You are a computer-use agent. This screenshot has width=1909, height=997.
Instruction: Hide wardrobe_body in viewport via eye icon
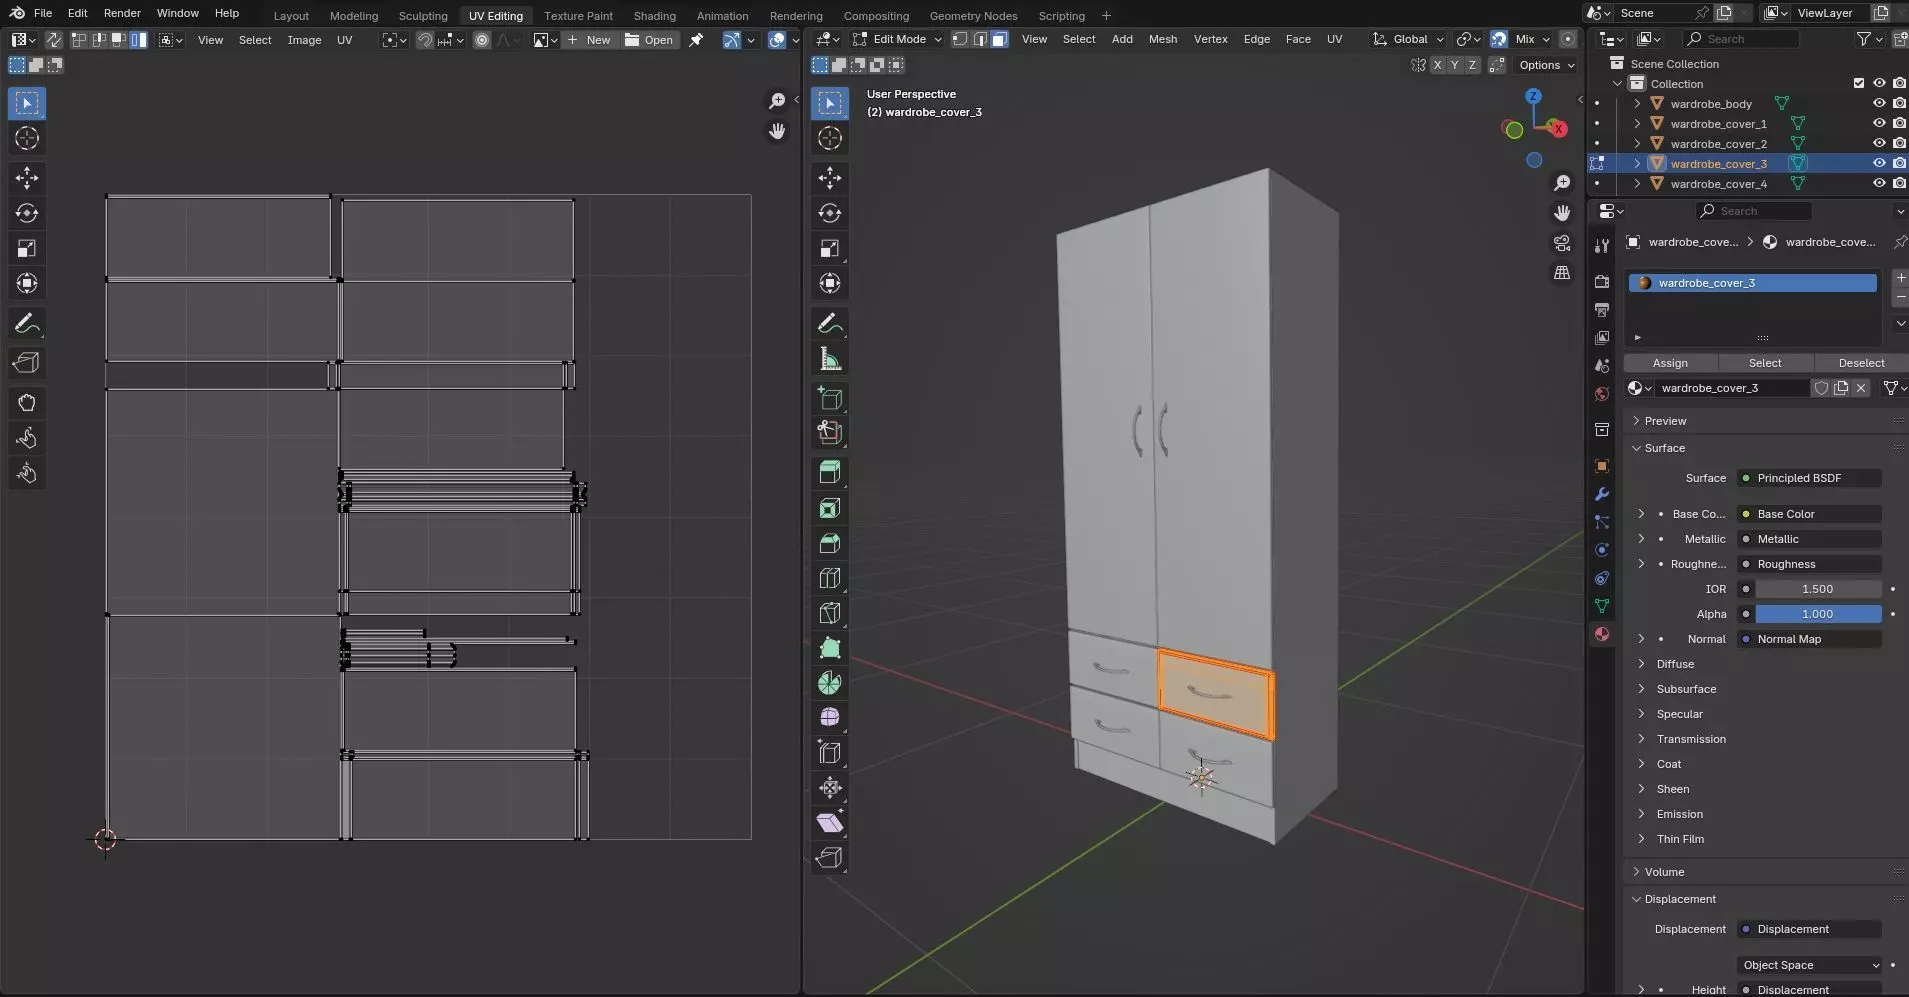tap(1879, 103)
